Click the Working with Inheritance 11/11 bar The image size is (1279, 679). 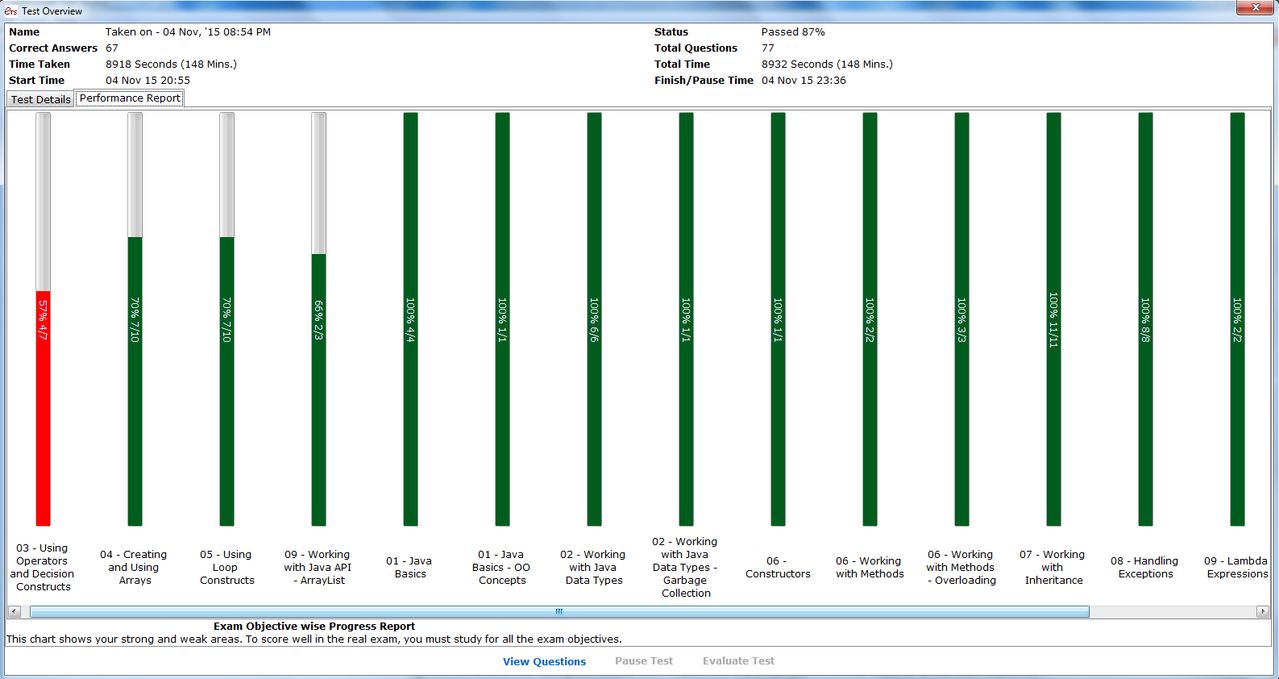1053,319
